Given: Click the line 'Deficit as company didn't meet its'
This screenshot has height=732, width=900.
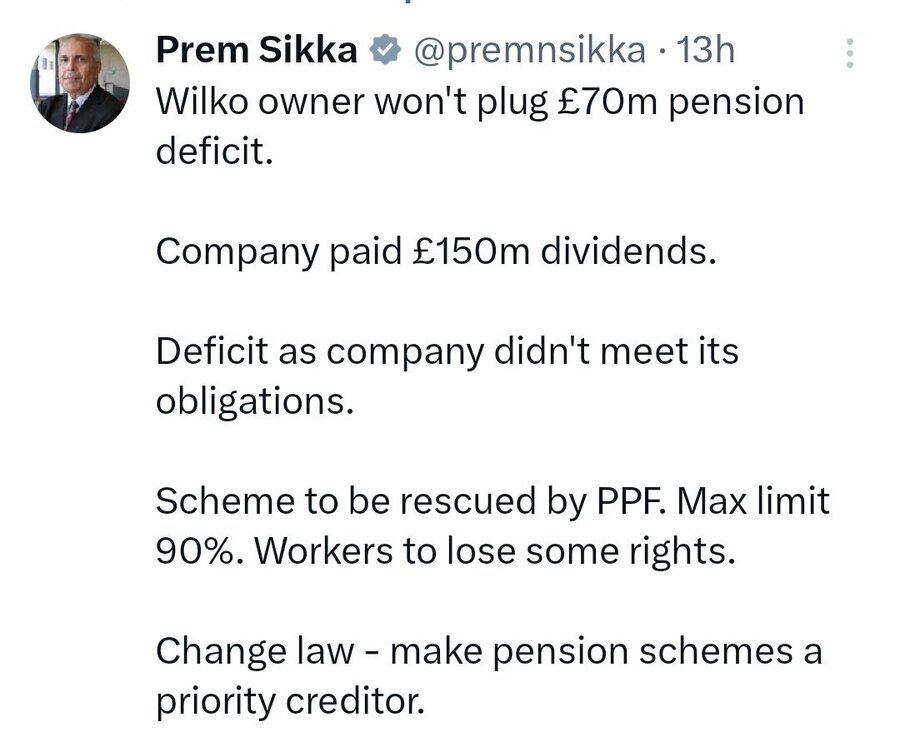Looking at the screenshot, I should point(447,351).
